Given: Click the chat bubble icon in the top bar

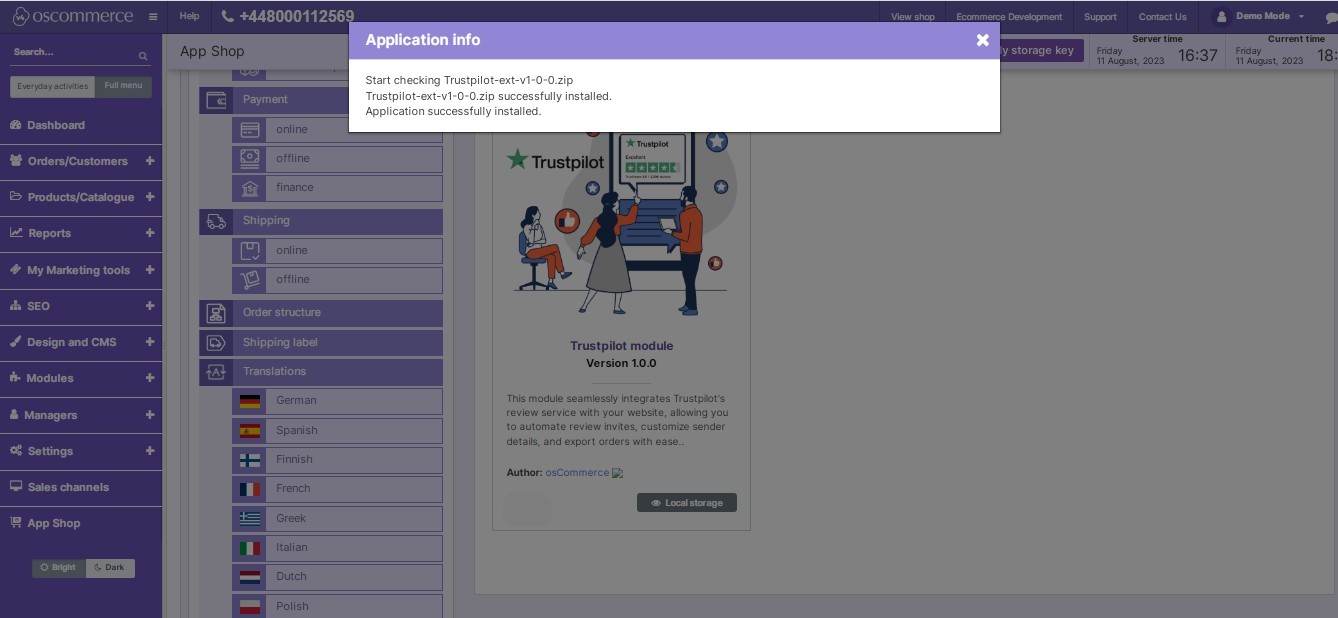Looking at the screenshot, I should [1330, 17].
